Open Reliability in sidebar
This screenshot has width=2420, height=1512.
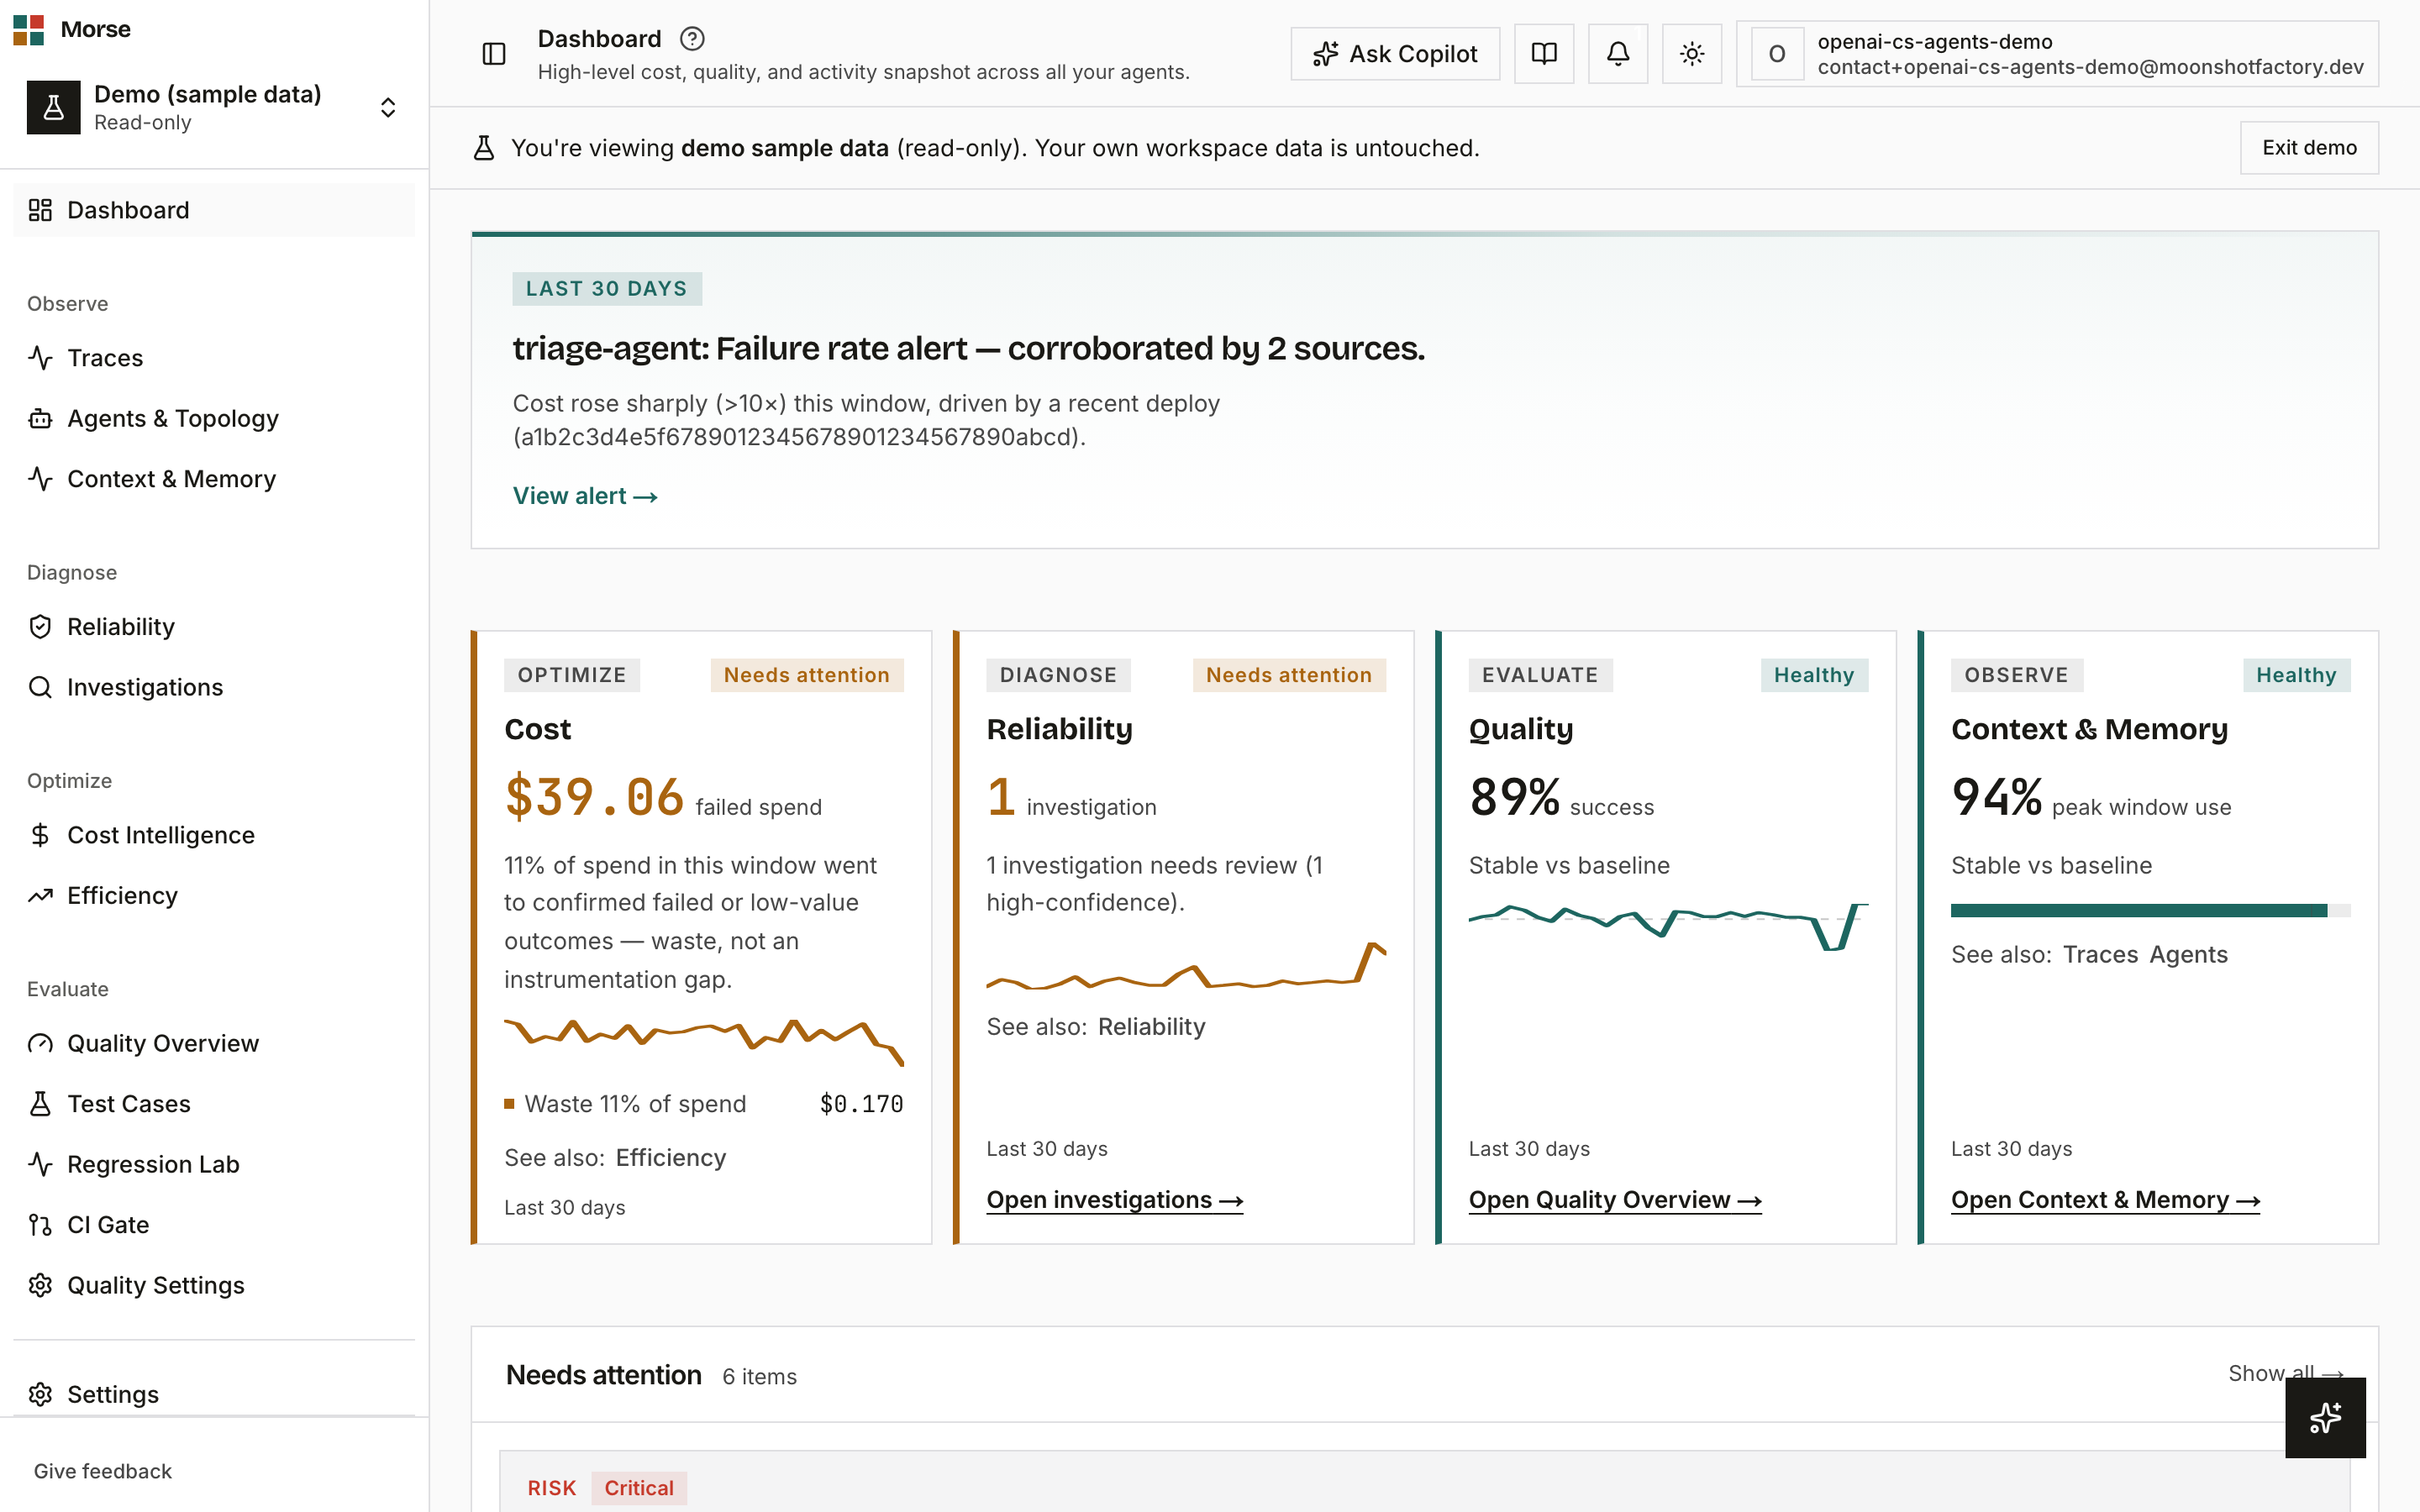pos(214,627)
